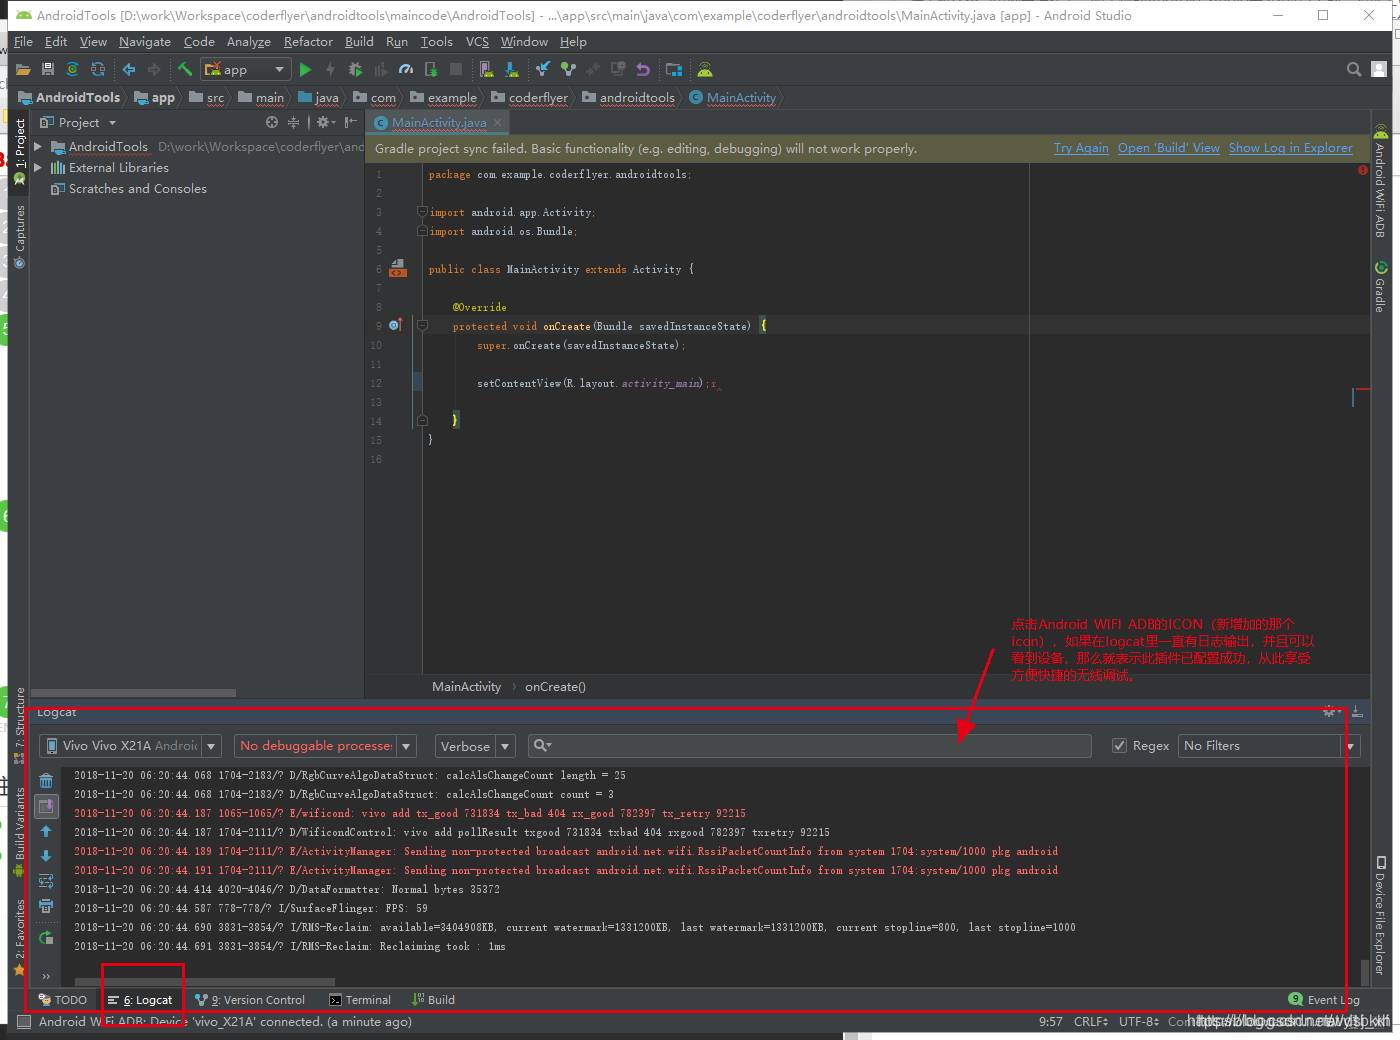The width and height of the screenshot is (1400, 1040).
Task: Open Project panel gear settings
Action: pos(324,122)
